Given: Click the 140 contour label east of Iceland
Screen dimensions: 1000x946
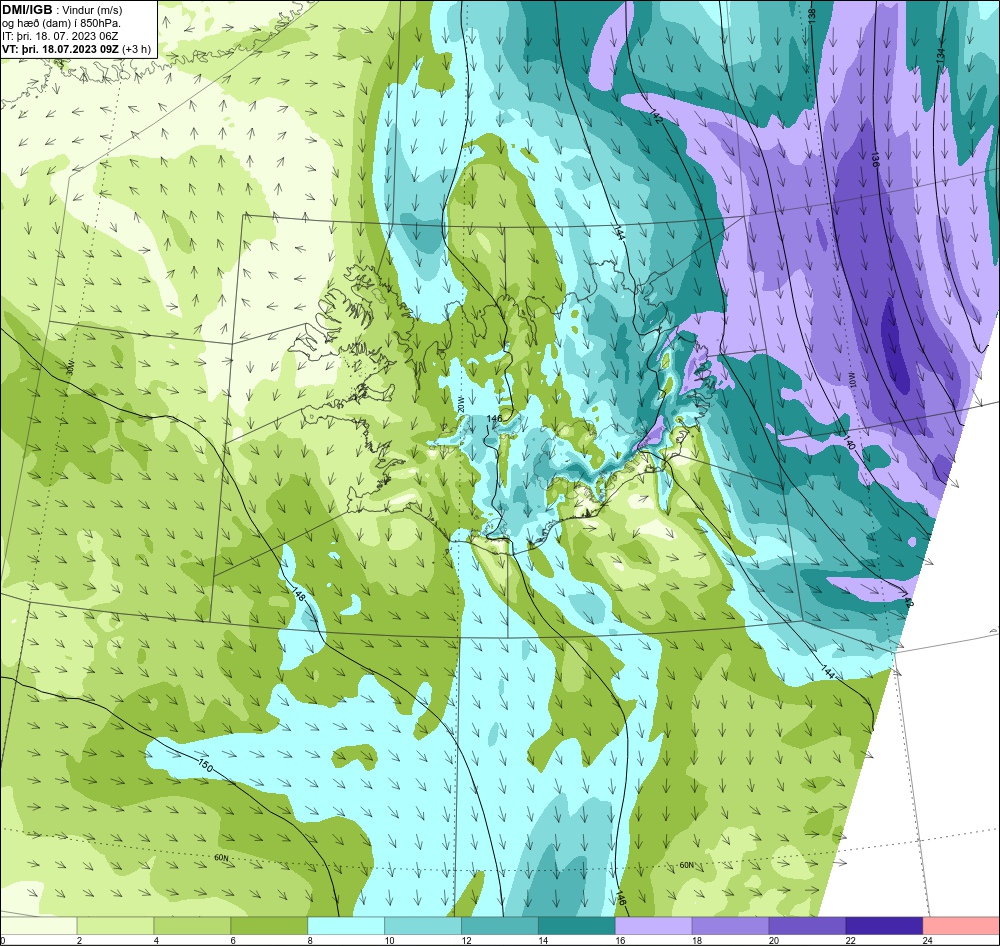Looking at the screenshot, I should tap(849, 442).
